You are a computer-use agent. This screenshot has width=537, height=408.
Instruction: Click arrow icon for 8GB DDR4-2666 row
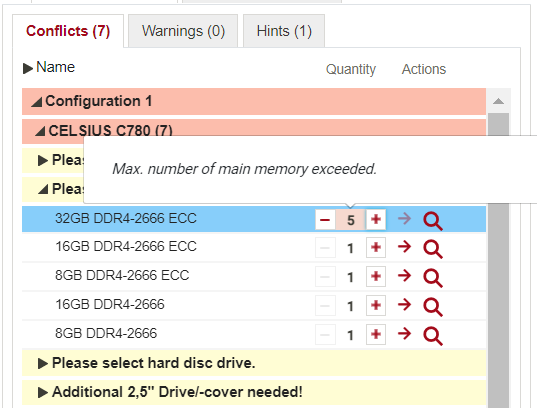click(404, 333)
